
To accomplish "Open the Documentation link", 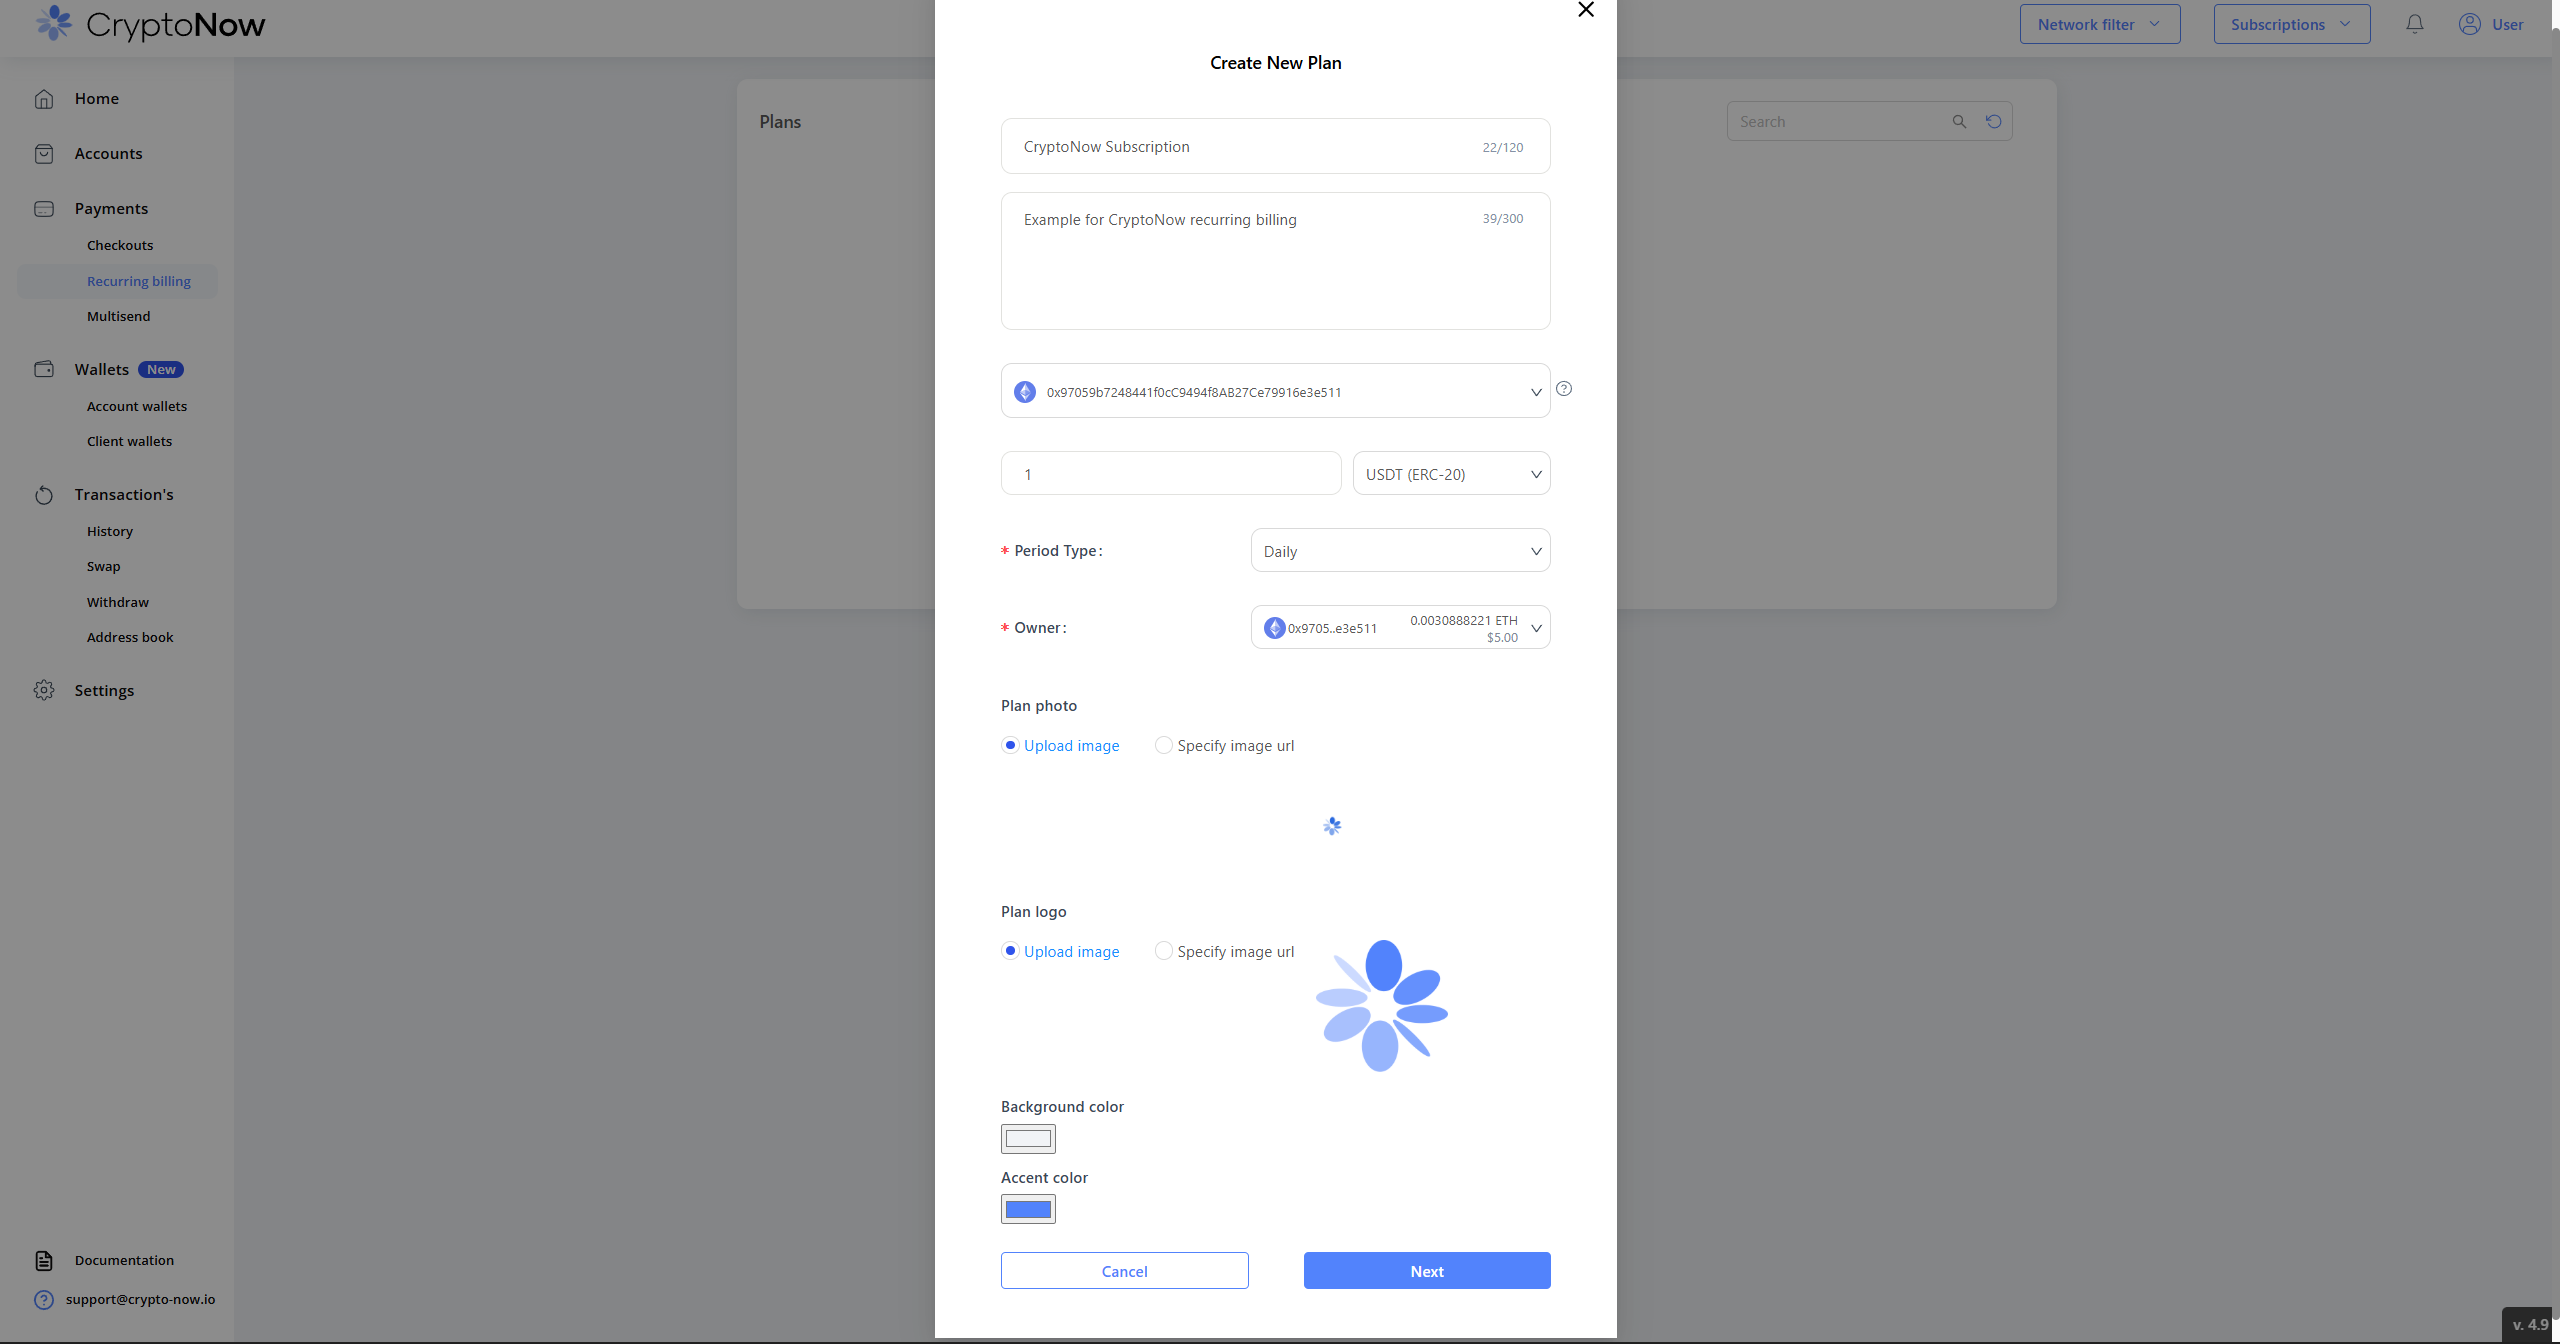I will (x=124, y=1261).
